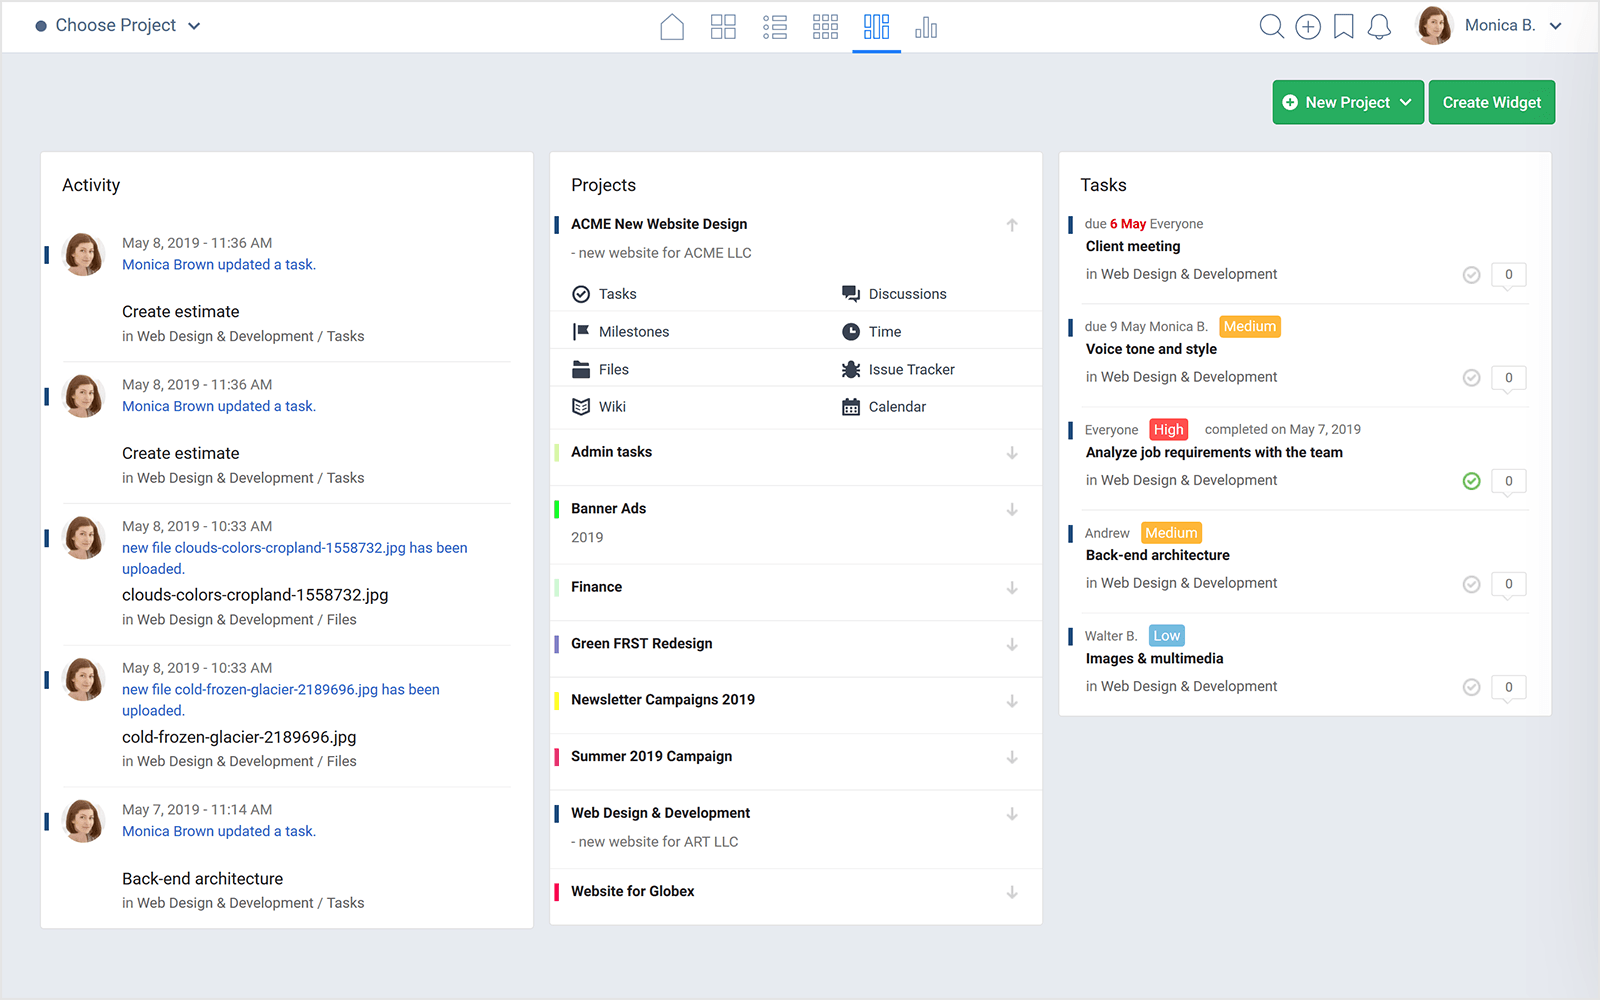Open the bookmarks icon
This screenshot has width=1600, height=1000.
pos(1344,26)
